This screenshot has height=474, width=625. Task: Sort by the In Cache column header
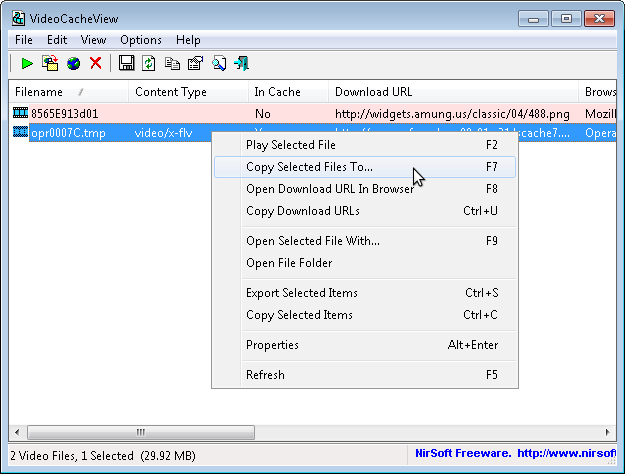pos(288,92)
